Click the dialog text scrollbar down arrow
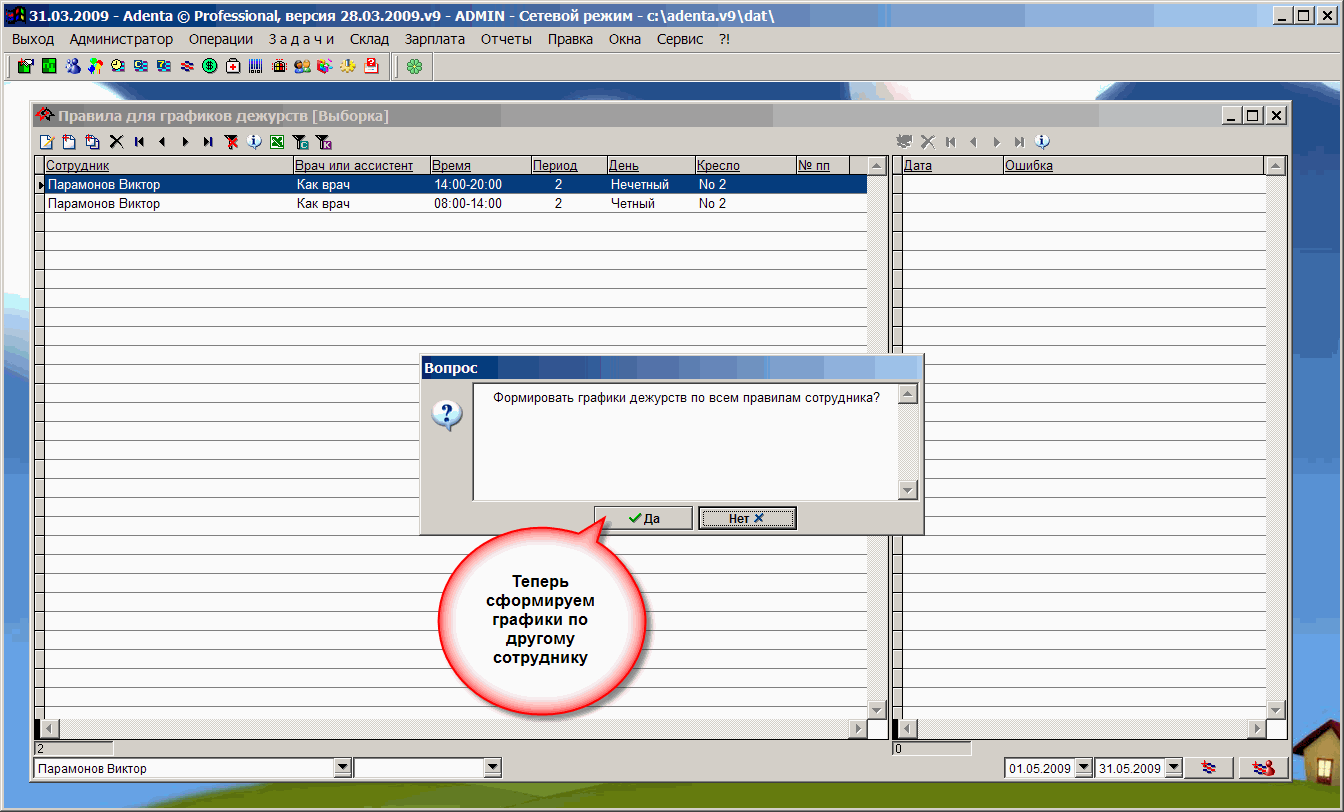This screenshot has height=812, width=1344. coord(908,490)
